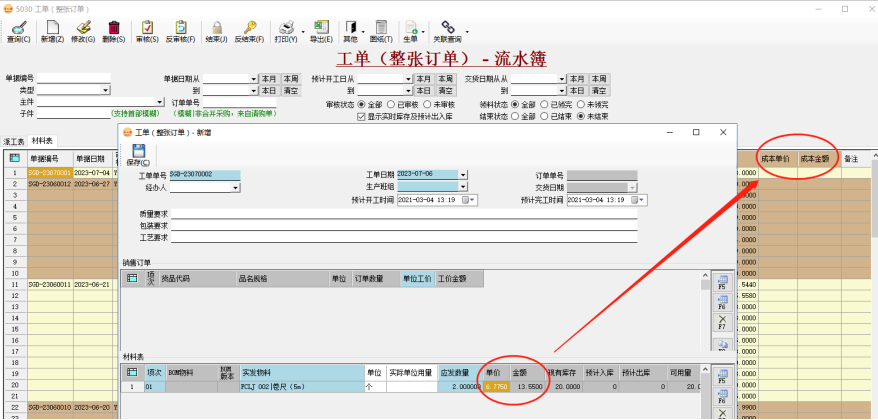Image resolution: width=878 pixels, height=420 pixels.
Task: Open the 预计开工日从 date dropdown
Action: [408, 79]
